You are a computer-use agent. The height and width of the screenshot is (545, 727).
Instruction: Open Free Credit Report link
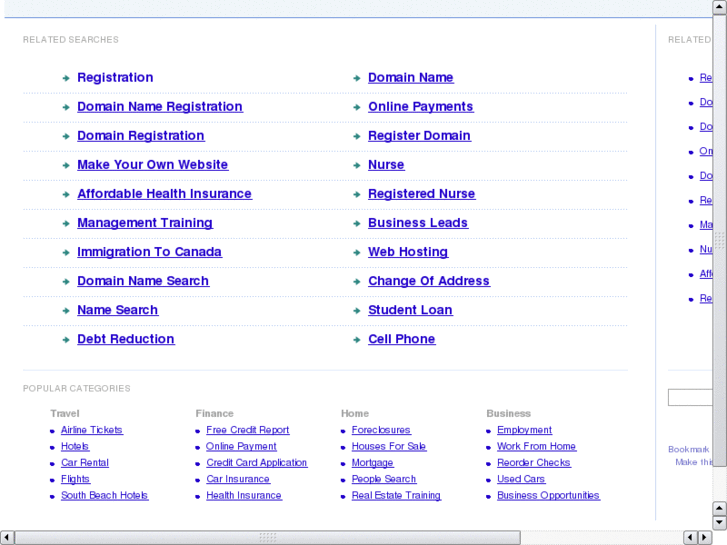point(248,430)
